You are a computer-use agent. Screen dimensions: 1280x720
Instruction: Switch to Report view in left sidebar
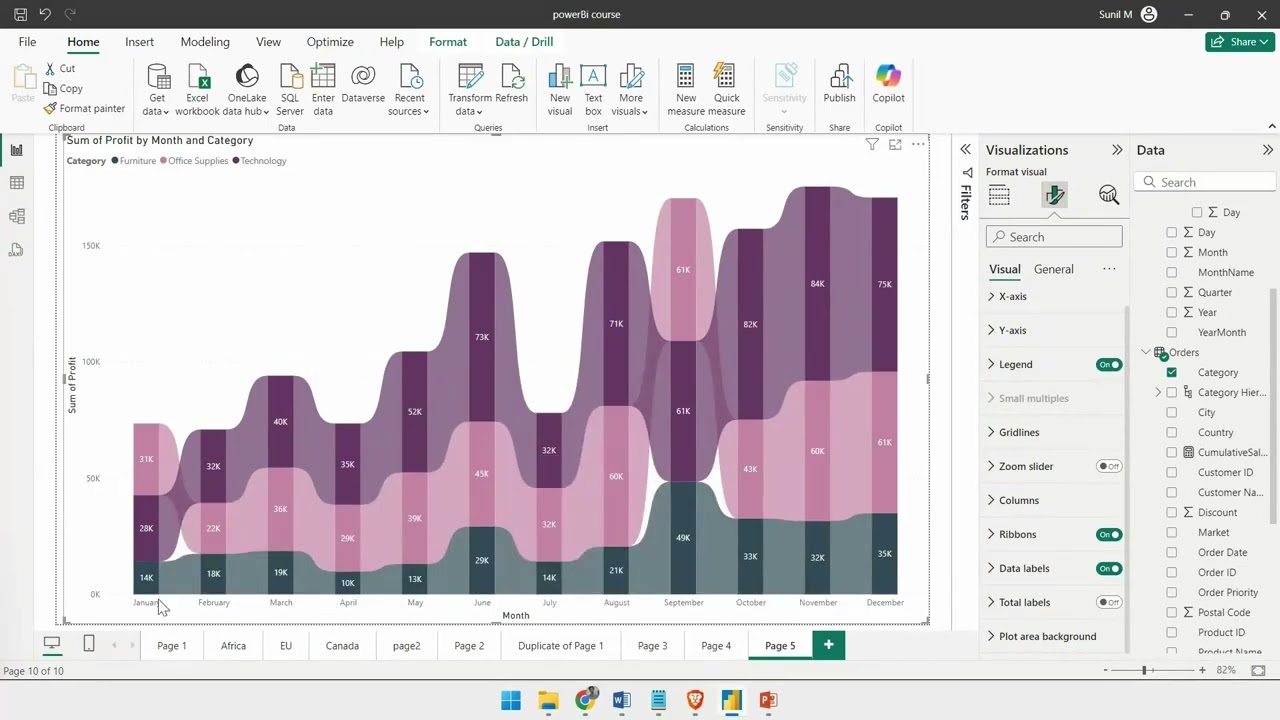16,150
